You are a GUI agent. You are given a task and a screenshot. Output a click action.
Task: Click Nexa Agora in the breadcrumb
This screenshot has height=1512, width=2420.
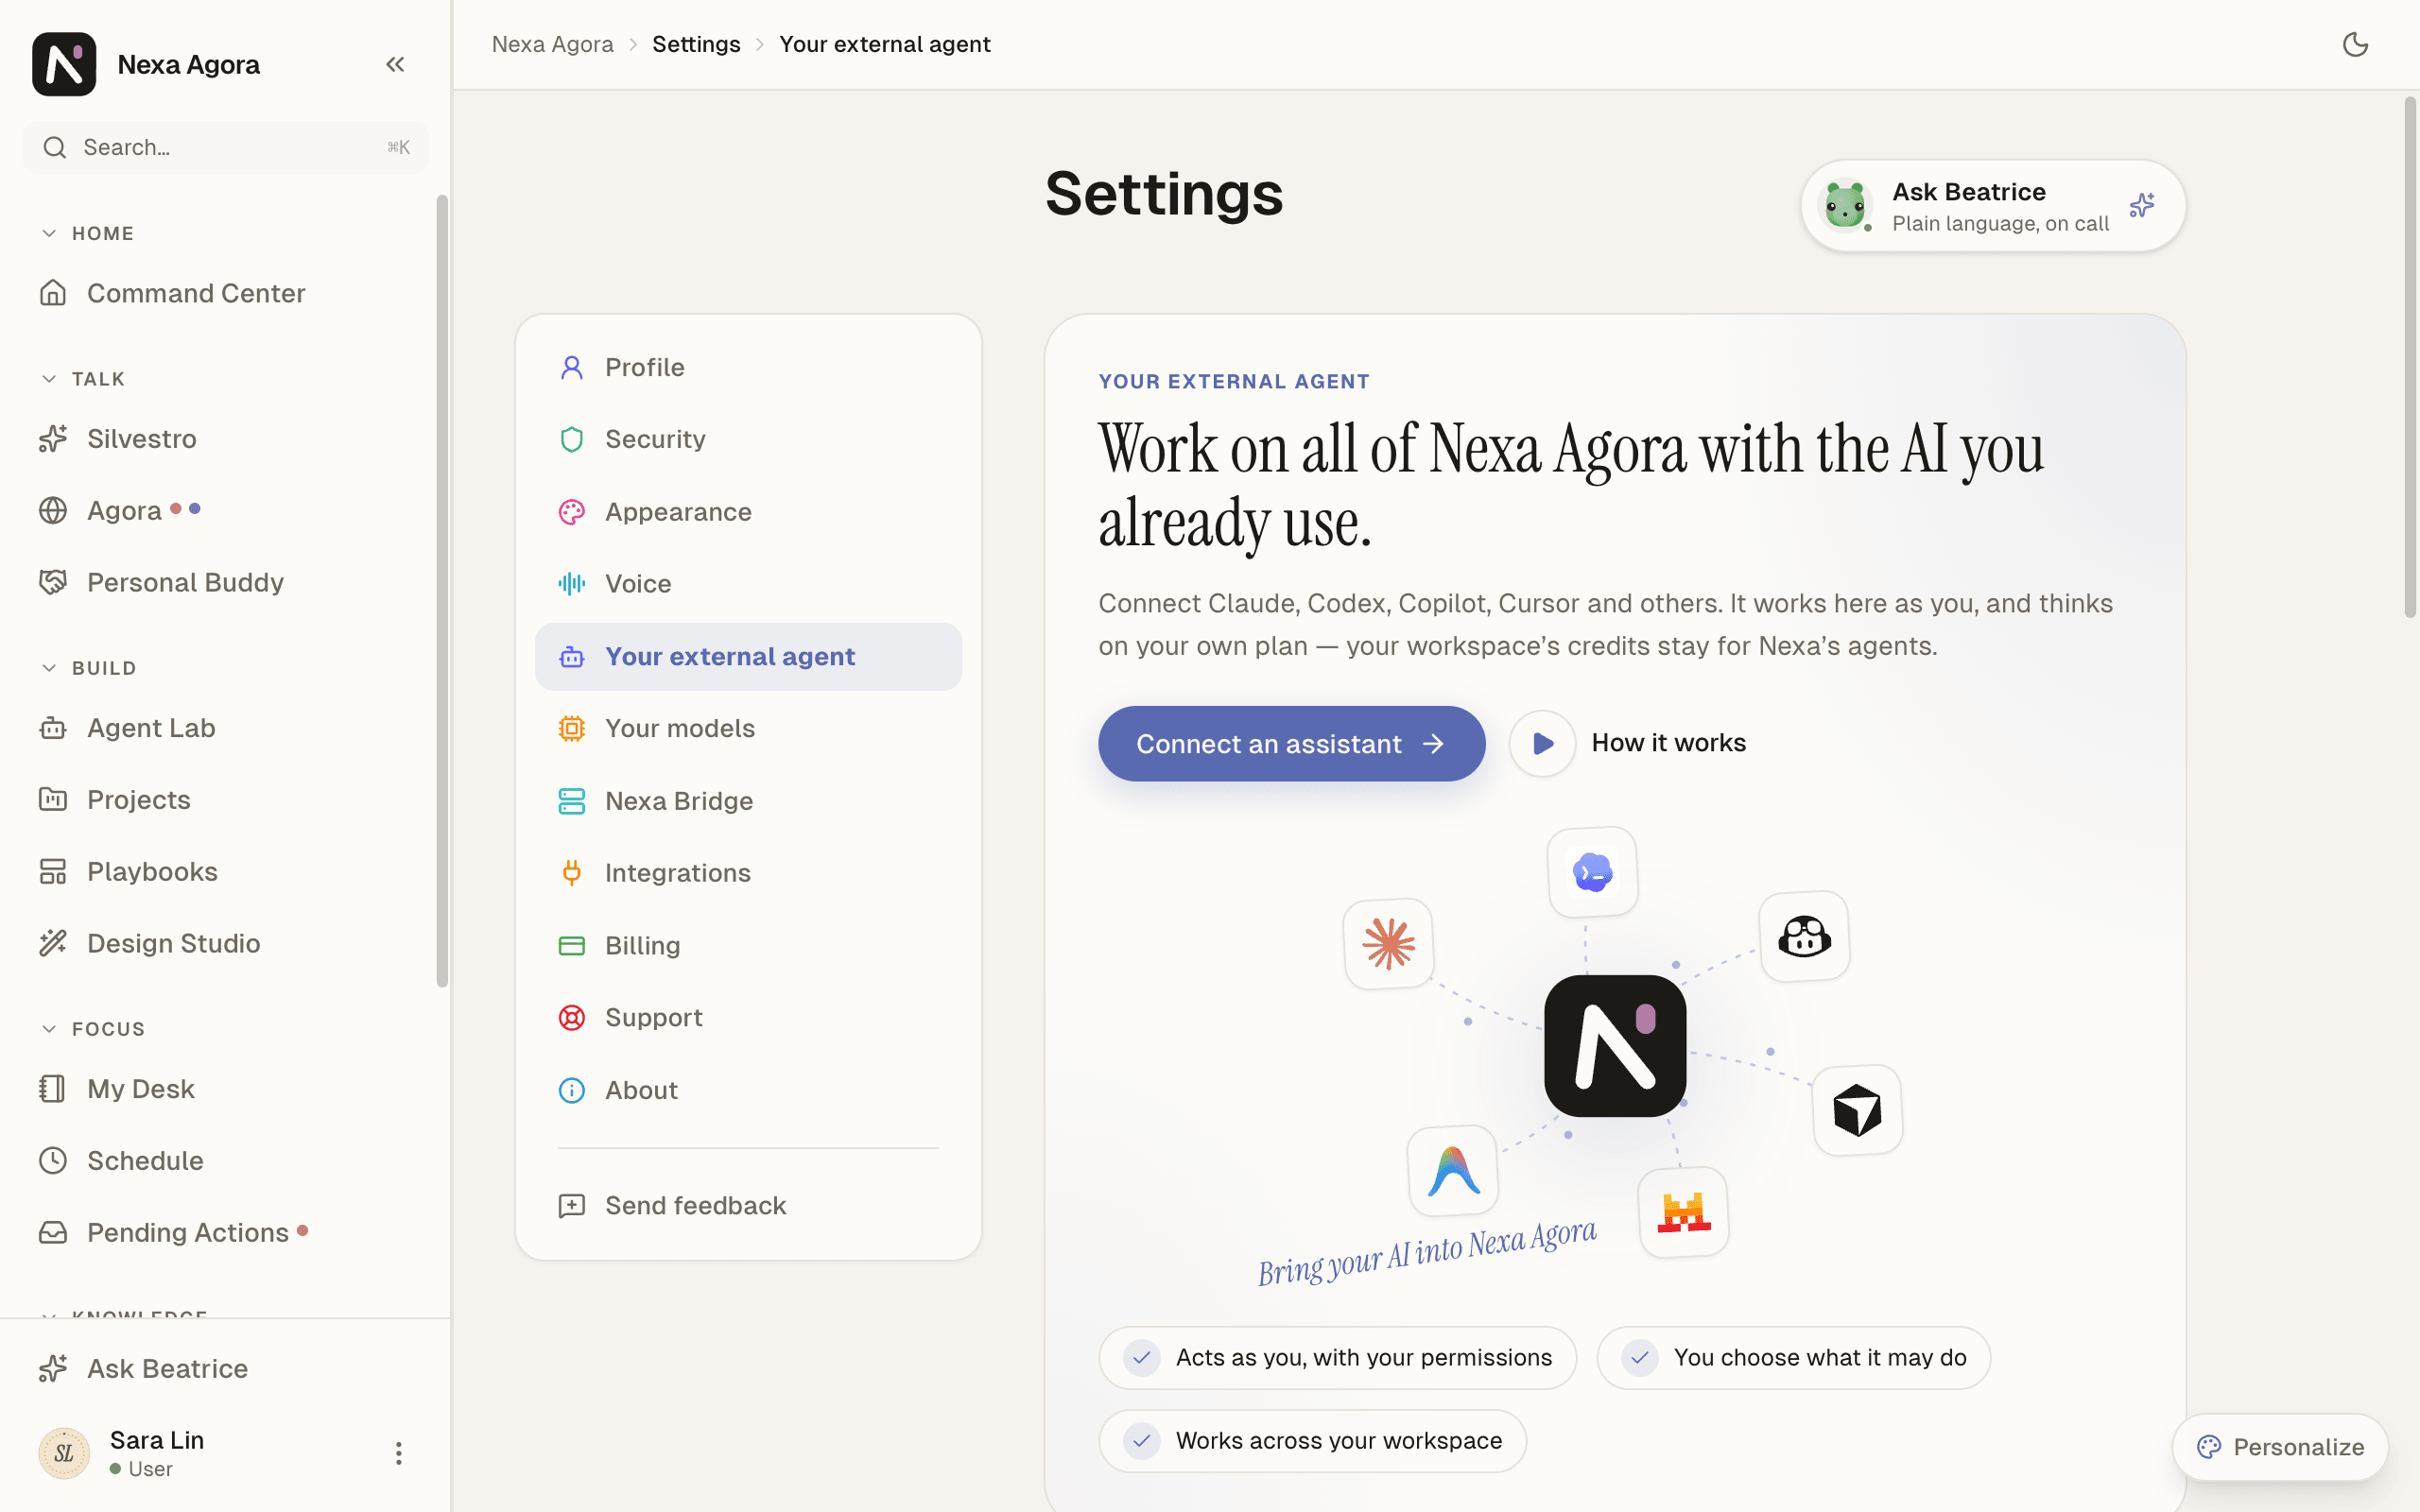[x=552, y=45]
